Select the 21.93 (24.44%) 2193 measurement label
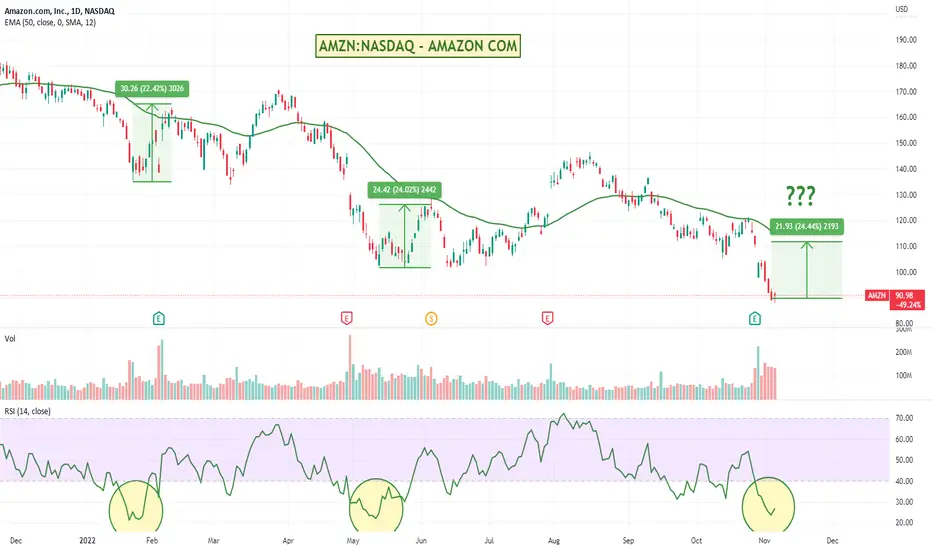Viewport: 932px width, 550px height. (x=807, y=227)
